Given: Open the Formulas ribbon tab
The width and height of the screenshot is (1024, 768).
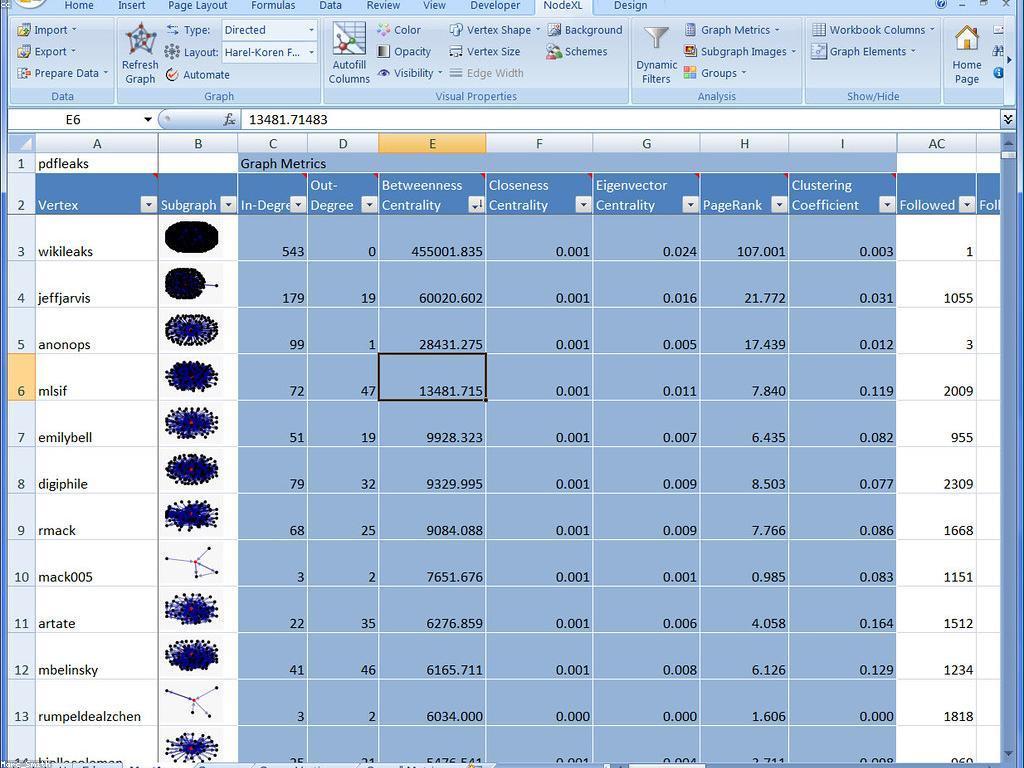Looking at the screenshot, I should tap(273, 6).
